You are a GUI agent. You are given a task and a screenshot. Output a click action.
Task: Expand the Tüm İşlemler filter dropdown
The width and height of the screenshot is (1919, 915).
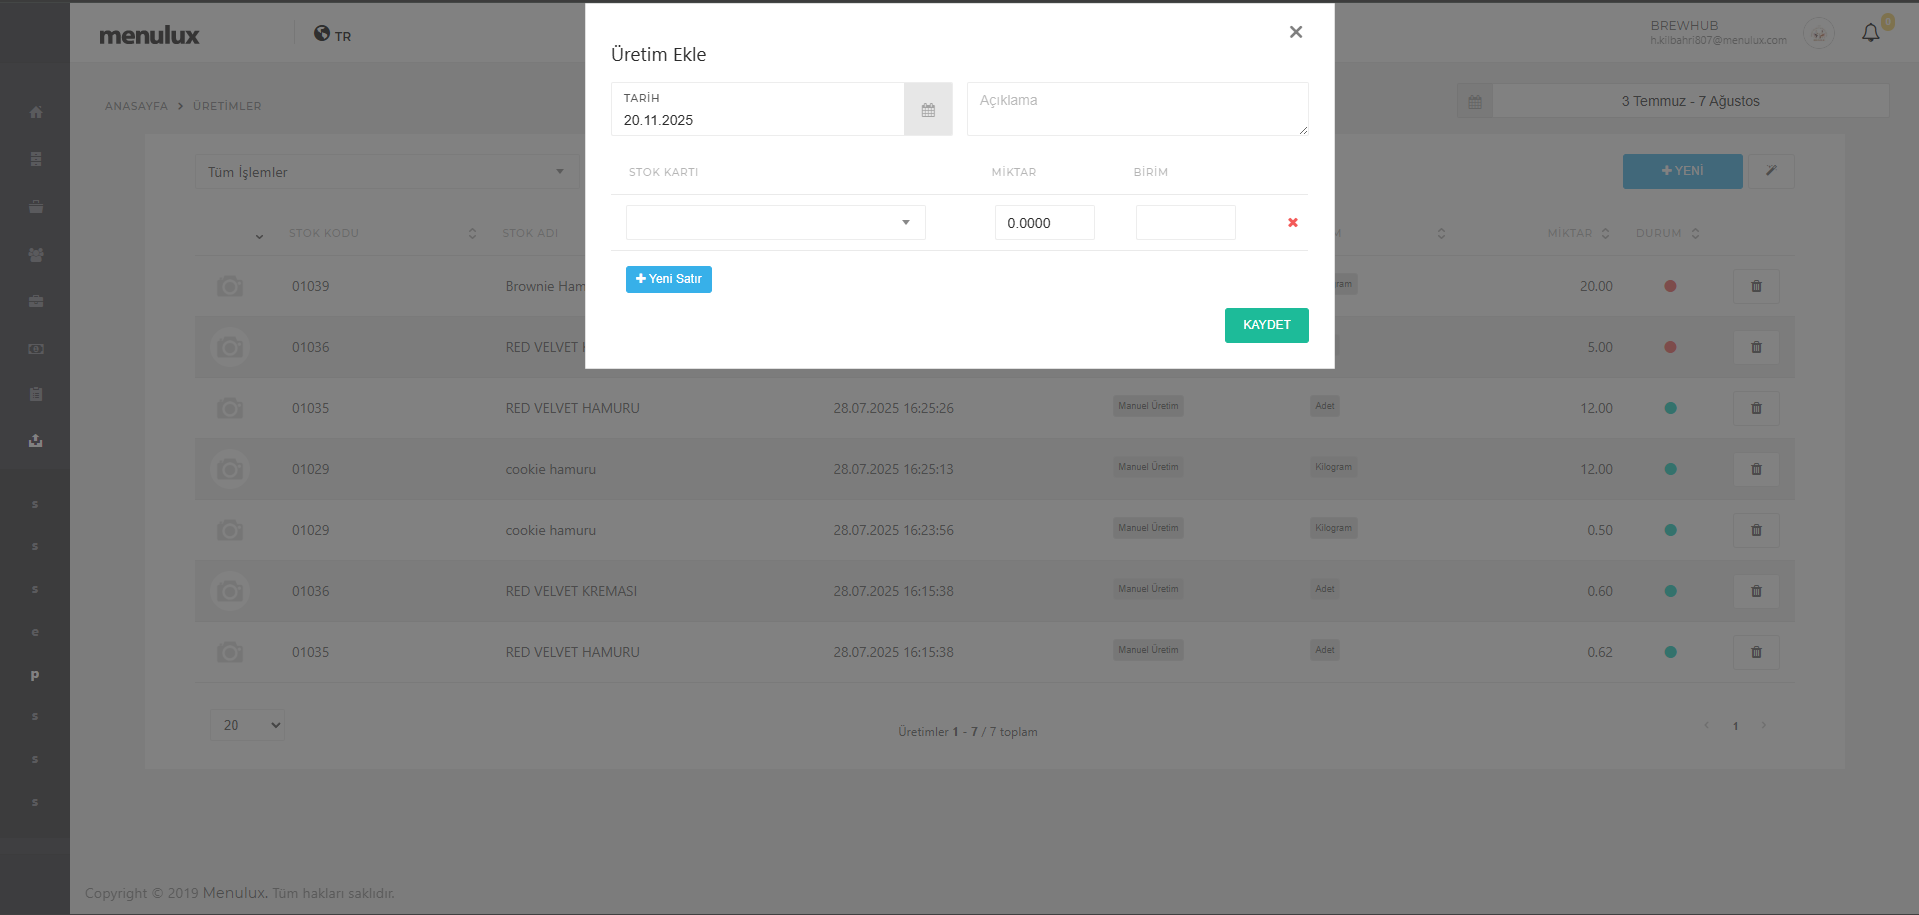pos(385,172)
